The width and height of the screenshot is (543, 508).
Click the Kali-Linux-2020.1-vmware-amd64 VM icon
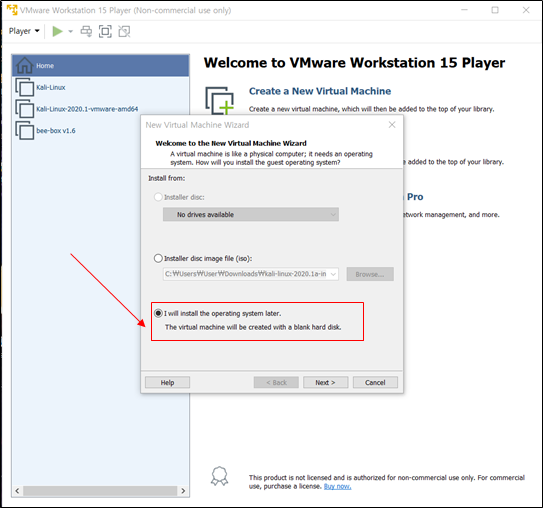coord(25,109)
